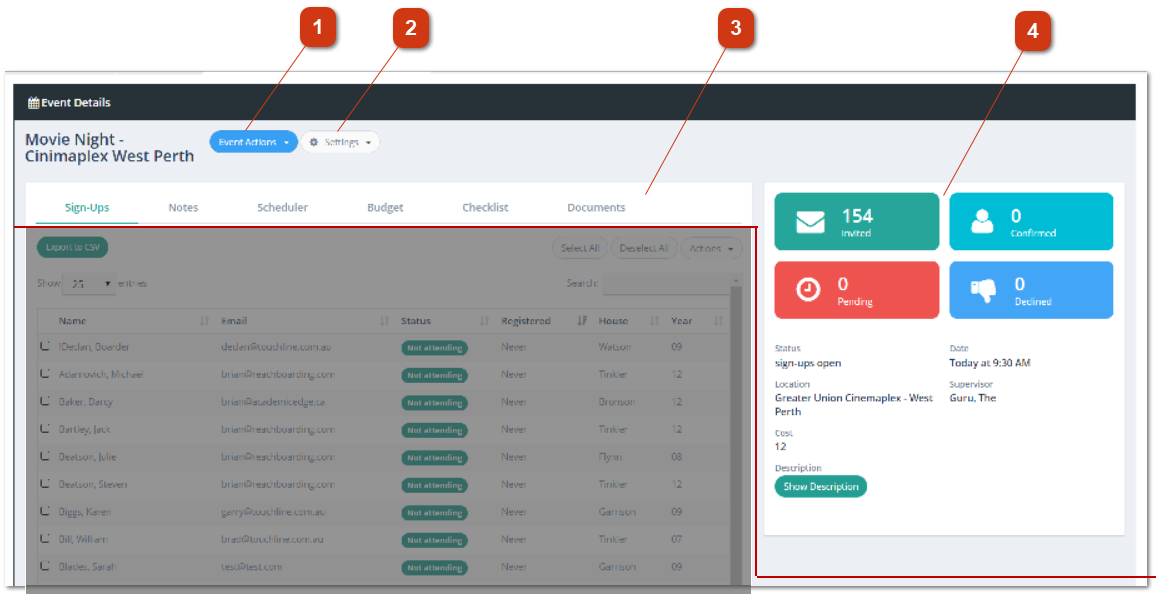Tick the checkbox for !Declan, Boarder

coord(45,347)
